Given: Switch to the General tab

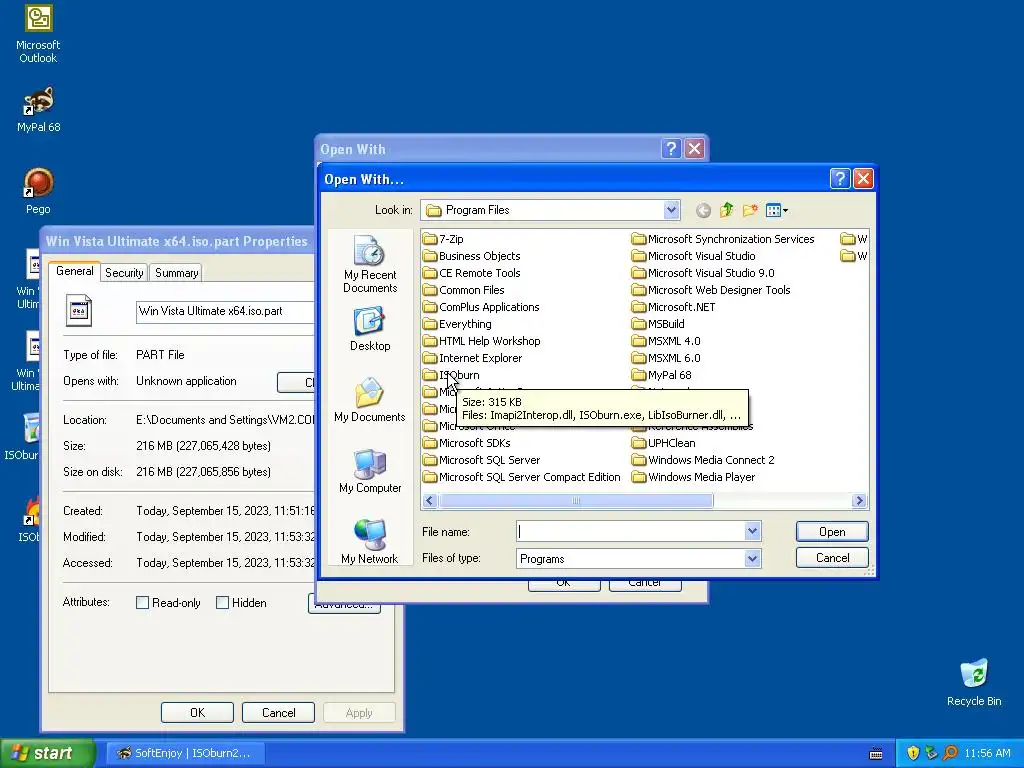Looking at the screenshot, I should (74, 271).
